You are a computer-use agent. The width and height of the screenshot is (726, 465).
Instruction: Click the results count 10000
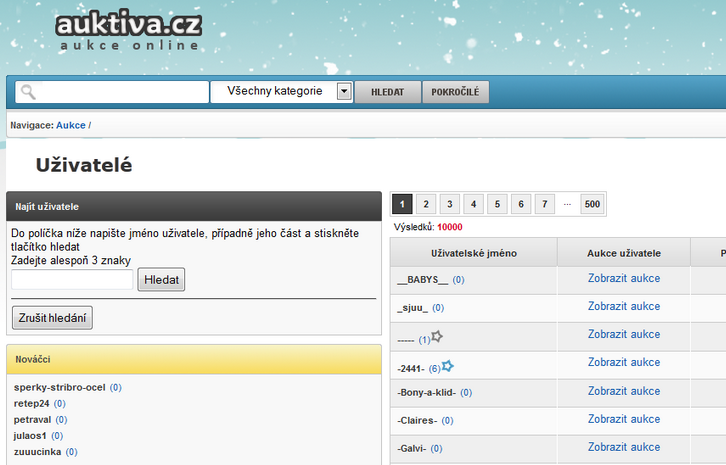(450, 227)
